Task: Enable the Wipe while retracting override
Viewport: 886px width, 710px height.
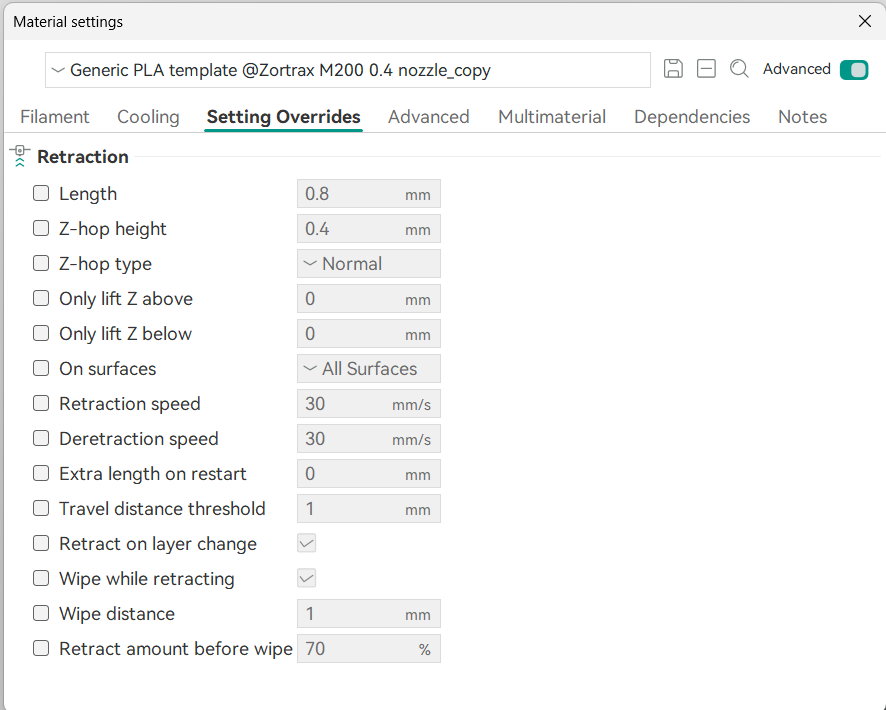Action: (x=41, y=579)
